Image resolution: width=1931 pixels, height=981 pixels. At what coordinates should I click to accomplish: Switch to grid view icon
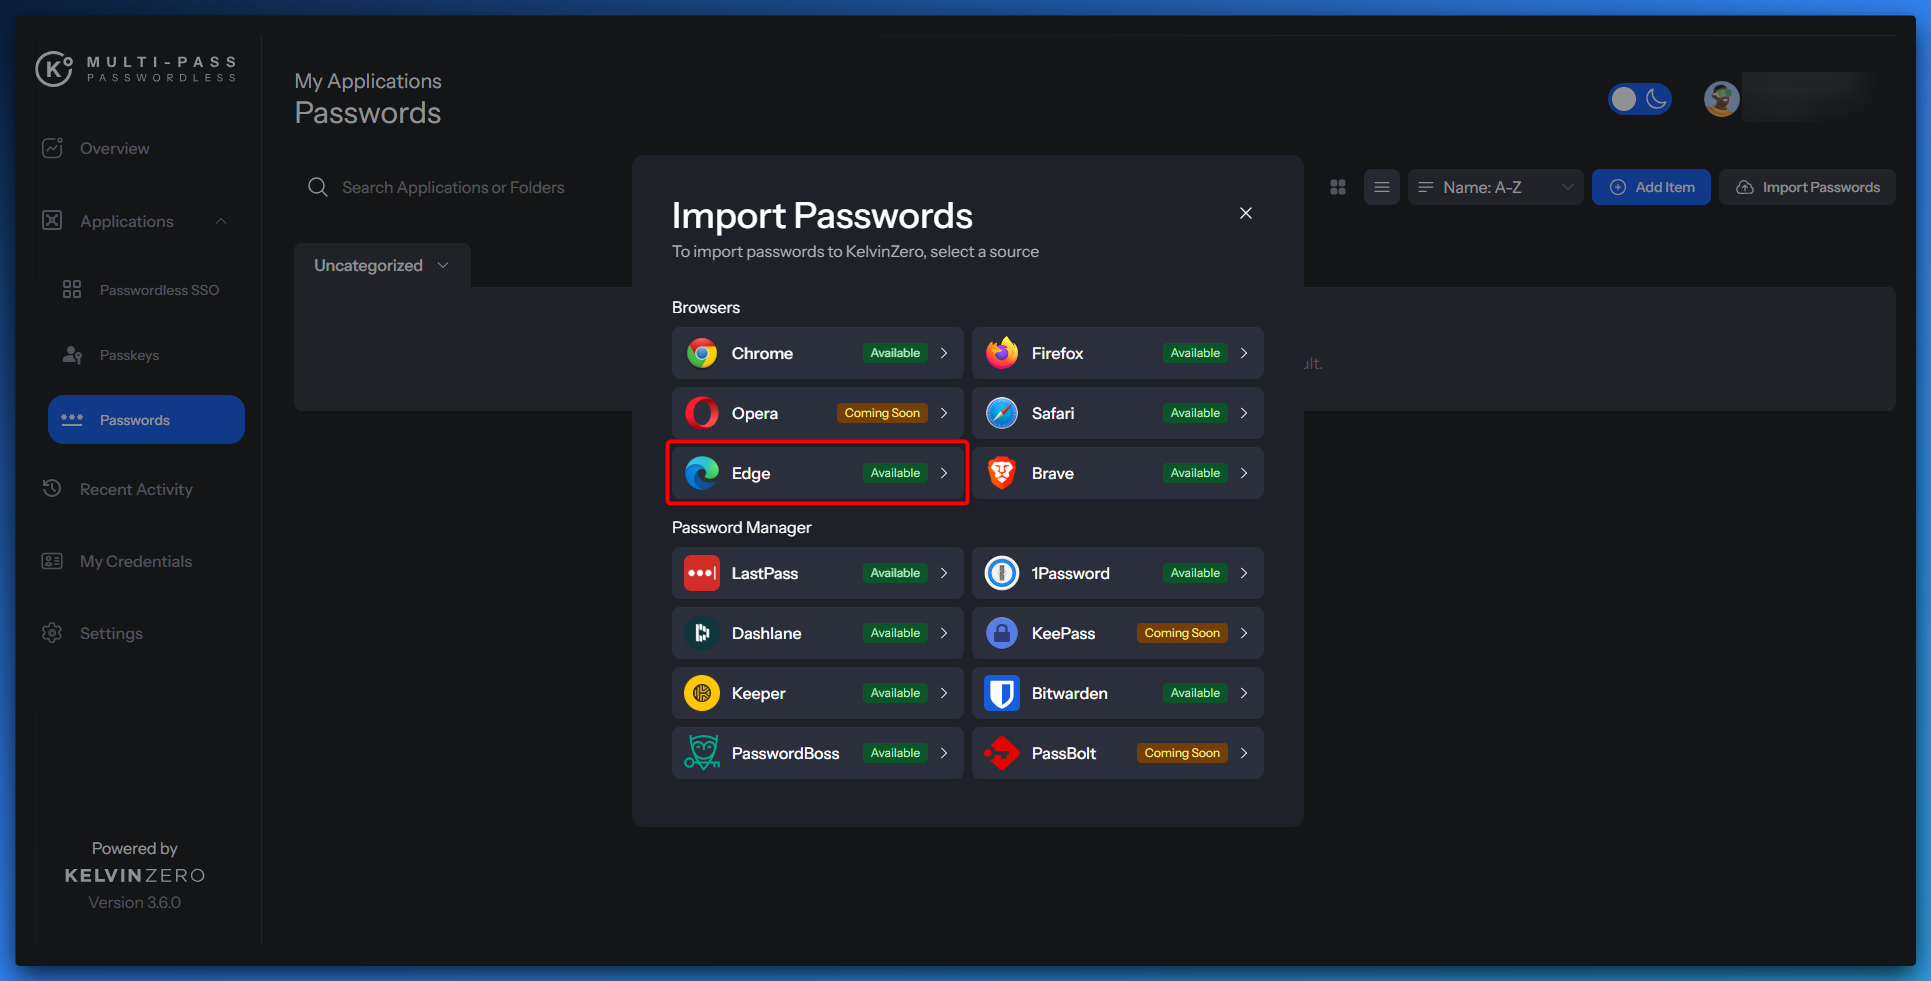[1338, 187]
